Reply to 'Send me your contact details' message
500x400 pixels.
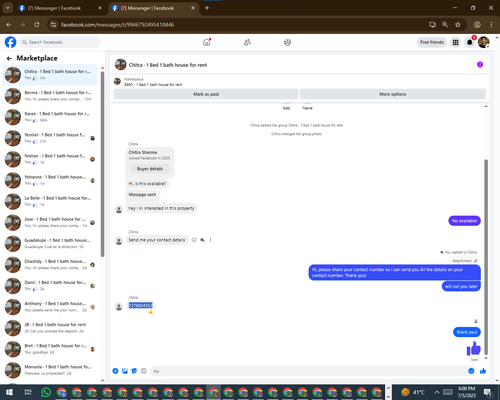202,240
